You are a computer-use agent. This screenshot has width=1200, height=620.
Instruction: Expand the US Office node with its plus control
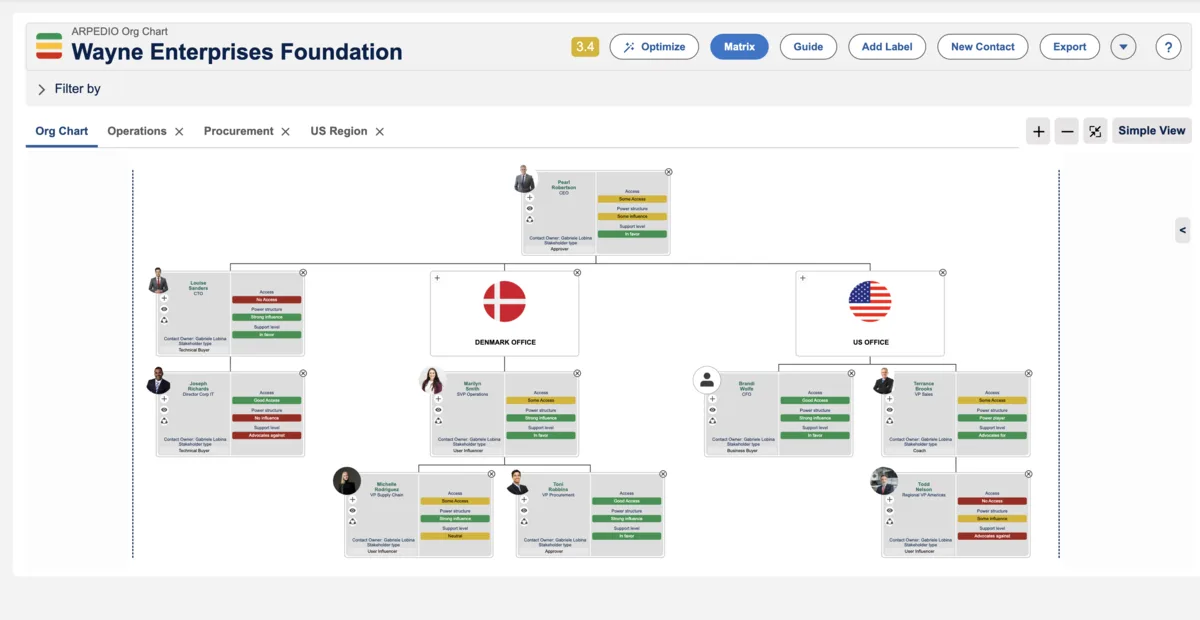pos(802,278)
